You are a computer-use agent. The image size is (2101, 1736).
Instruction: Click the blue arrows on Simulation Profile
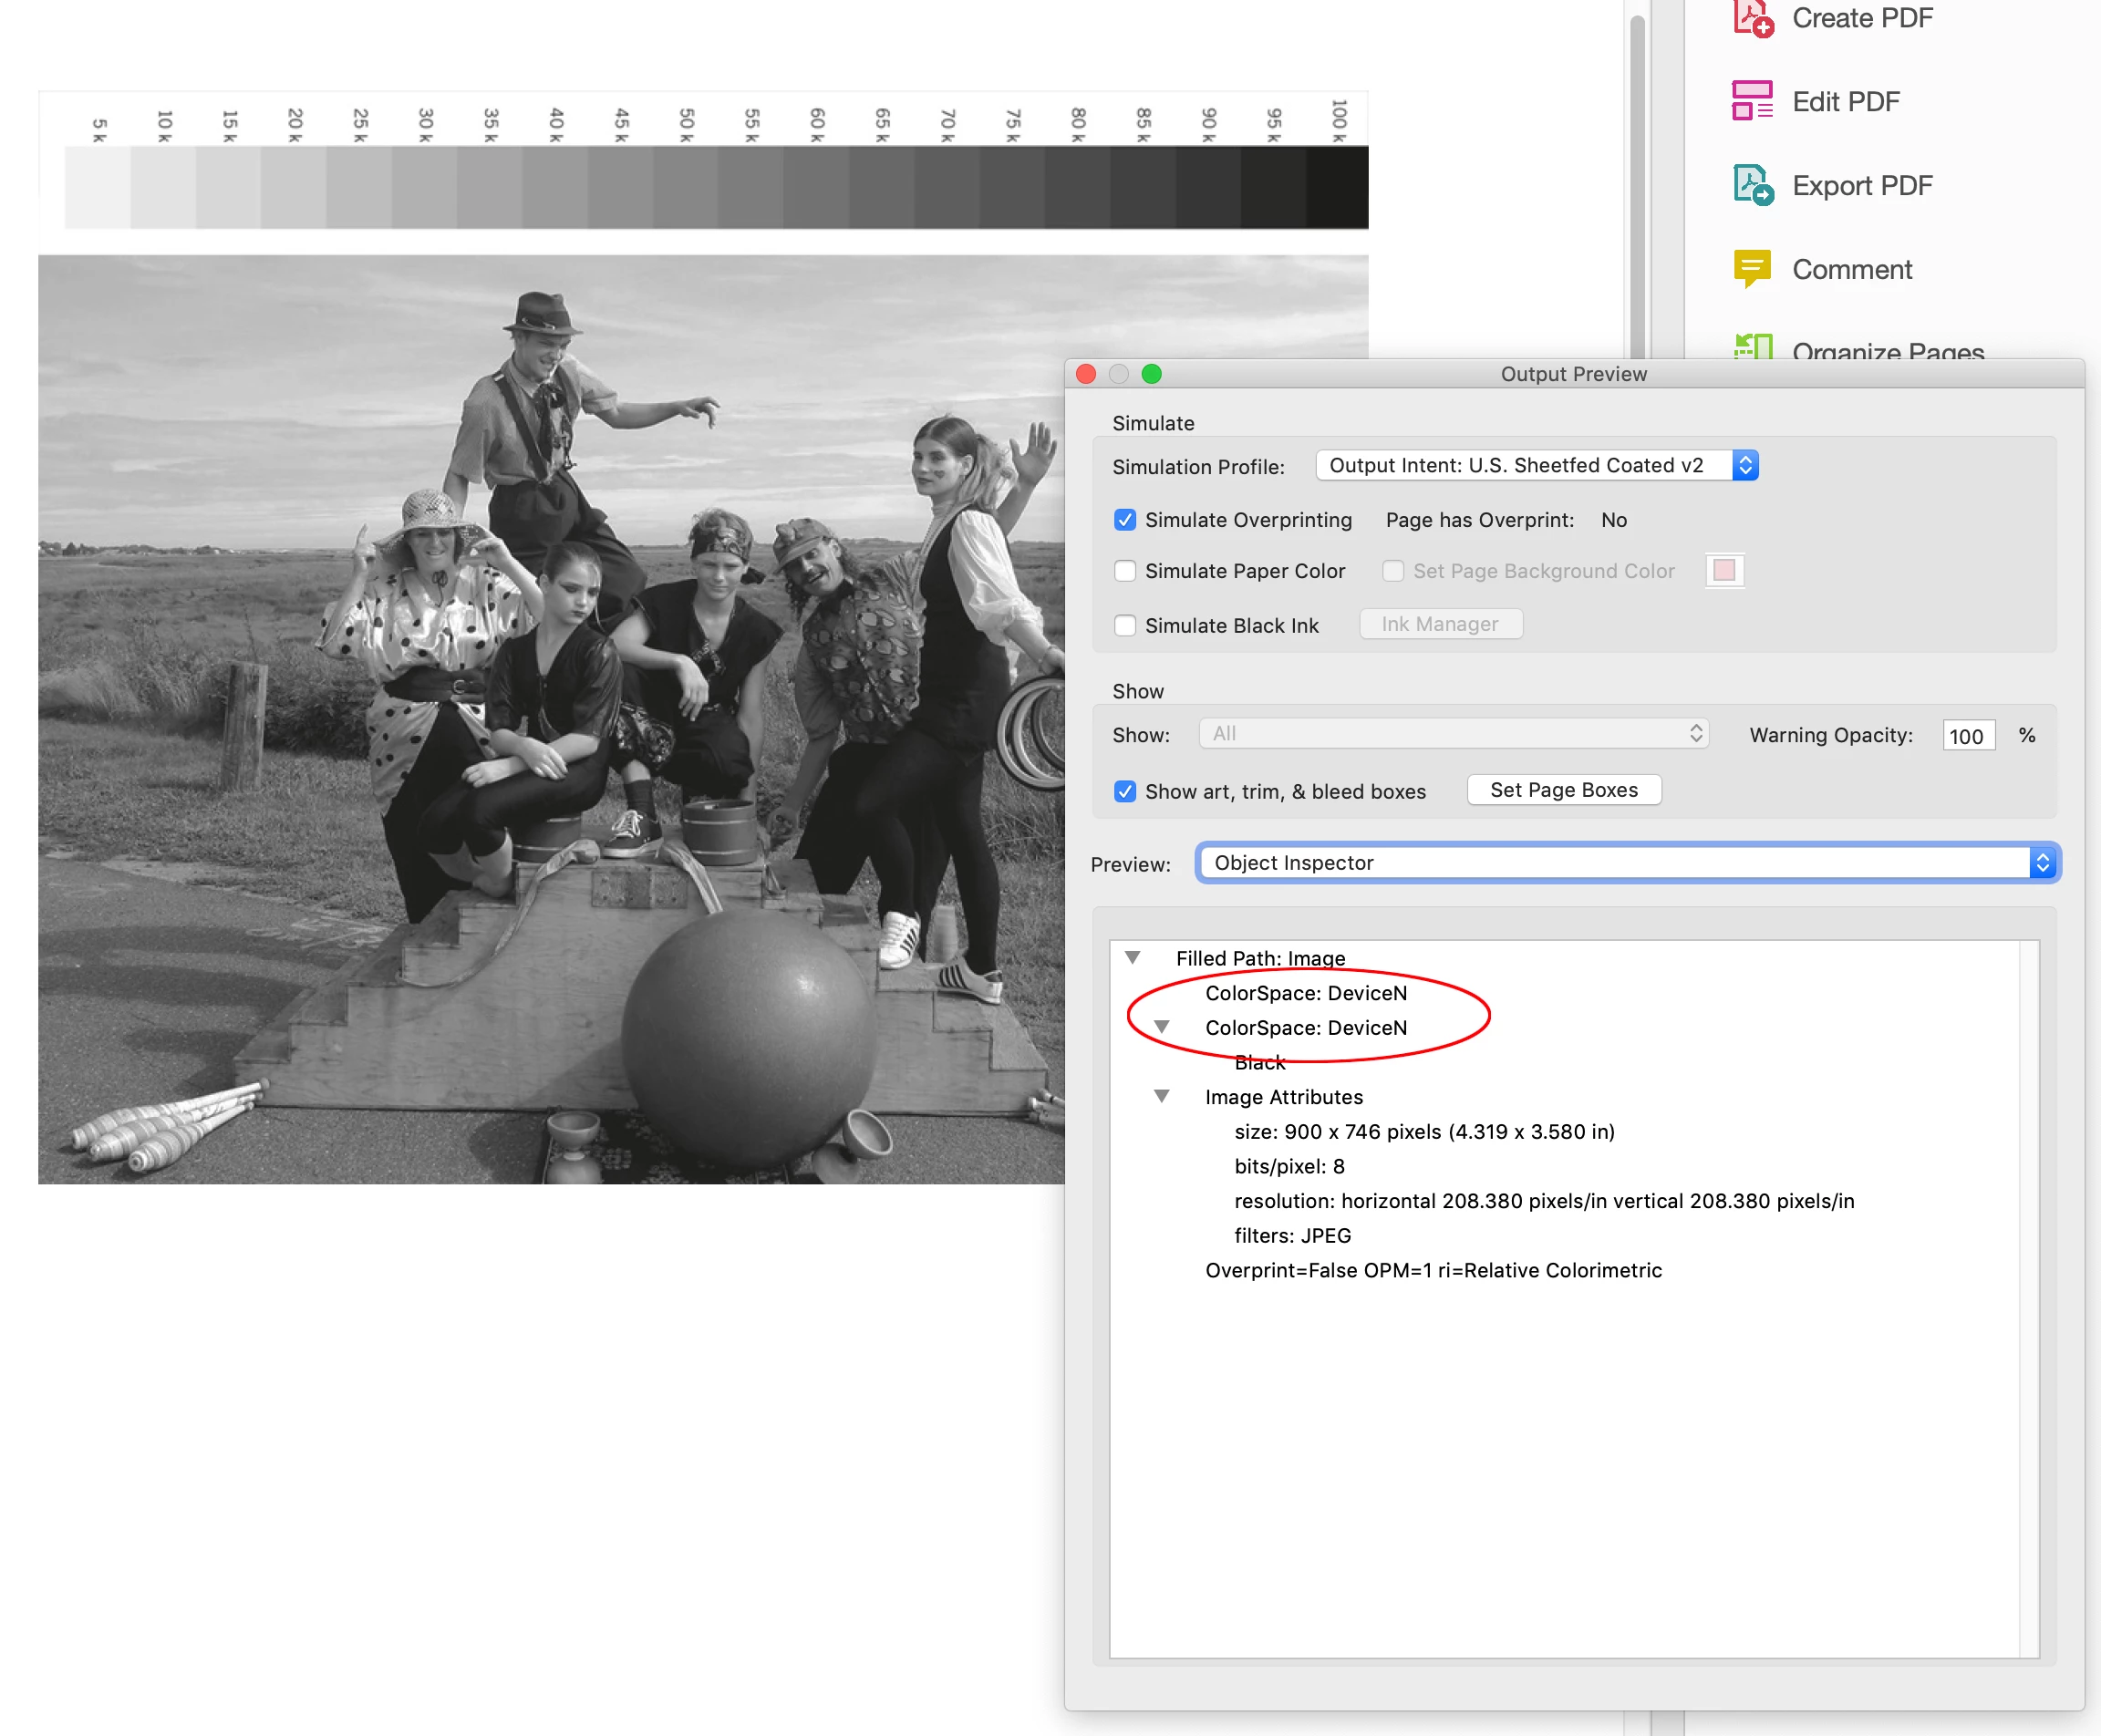click(1745, 465)
